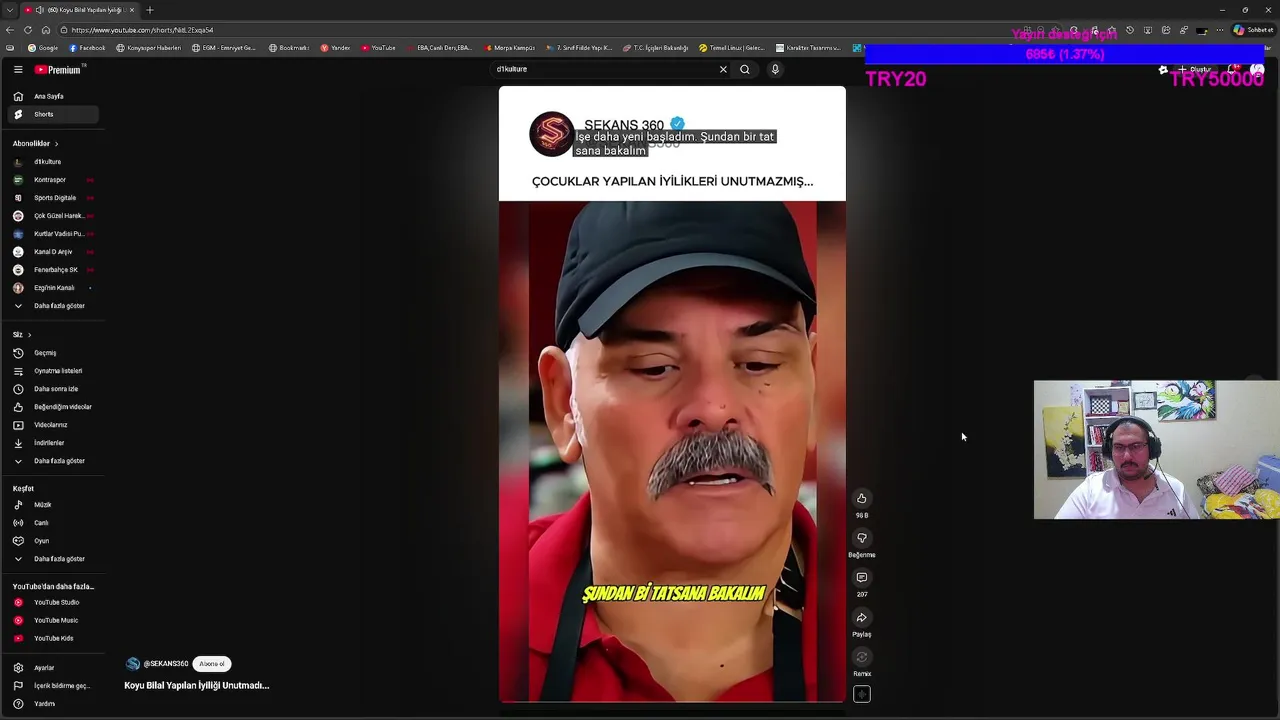Open the YouTube hamburger guide menu
Image resolution: width=1280 pixels, height=720 pixels.
pos(18,70)
